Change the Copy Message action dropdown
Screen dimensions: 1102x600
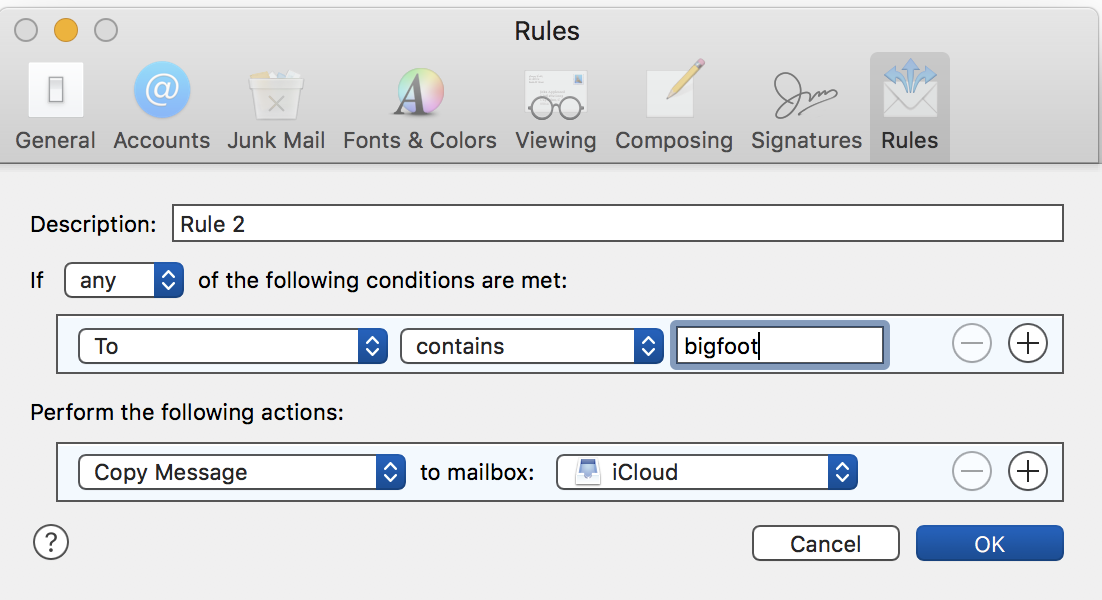click(x=242, y=472)
